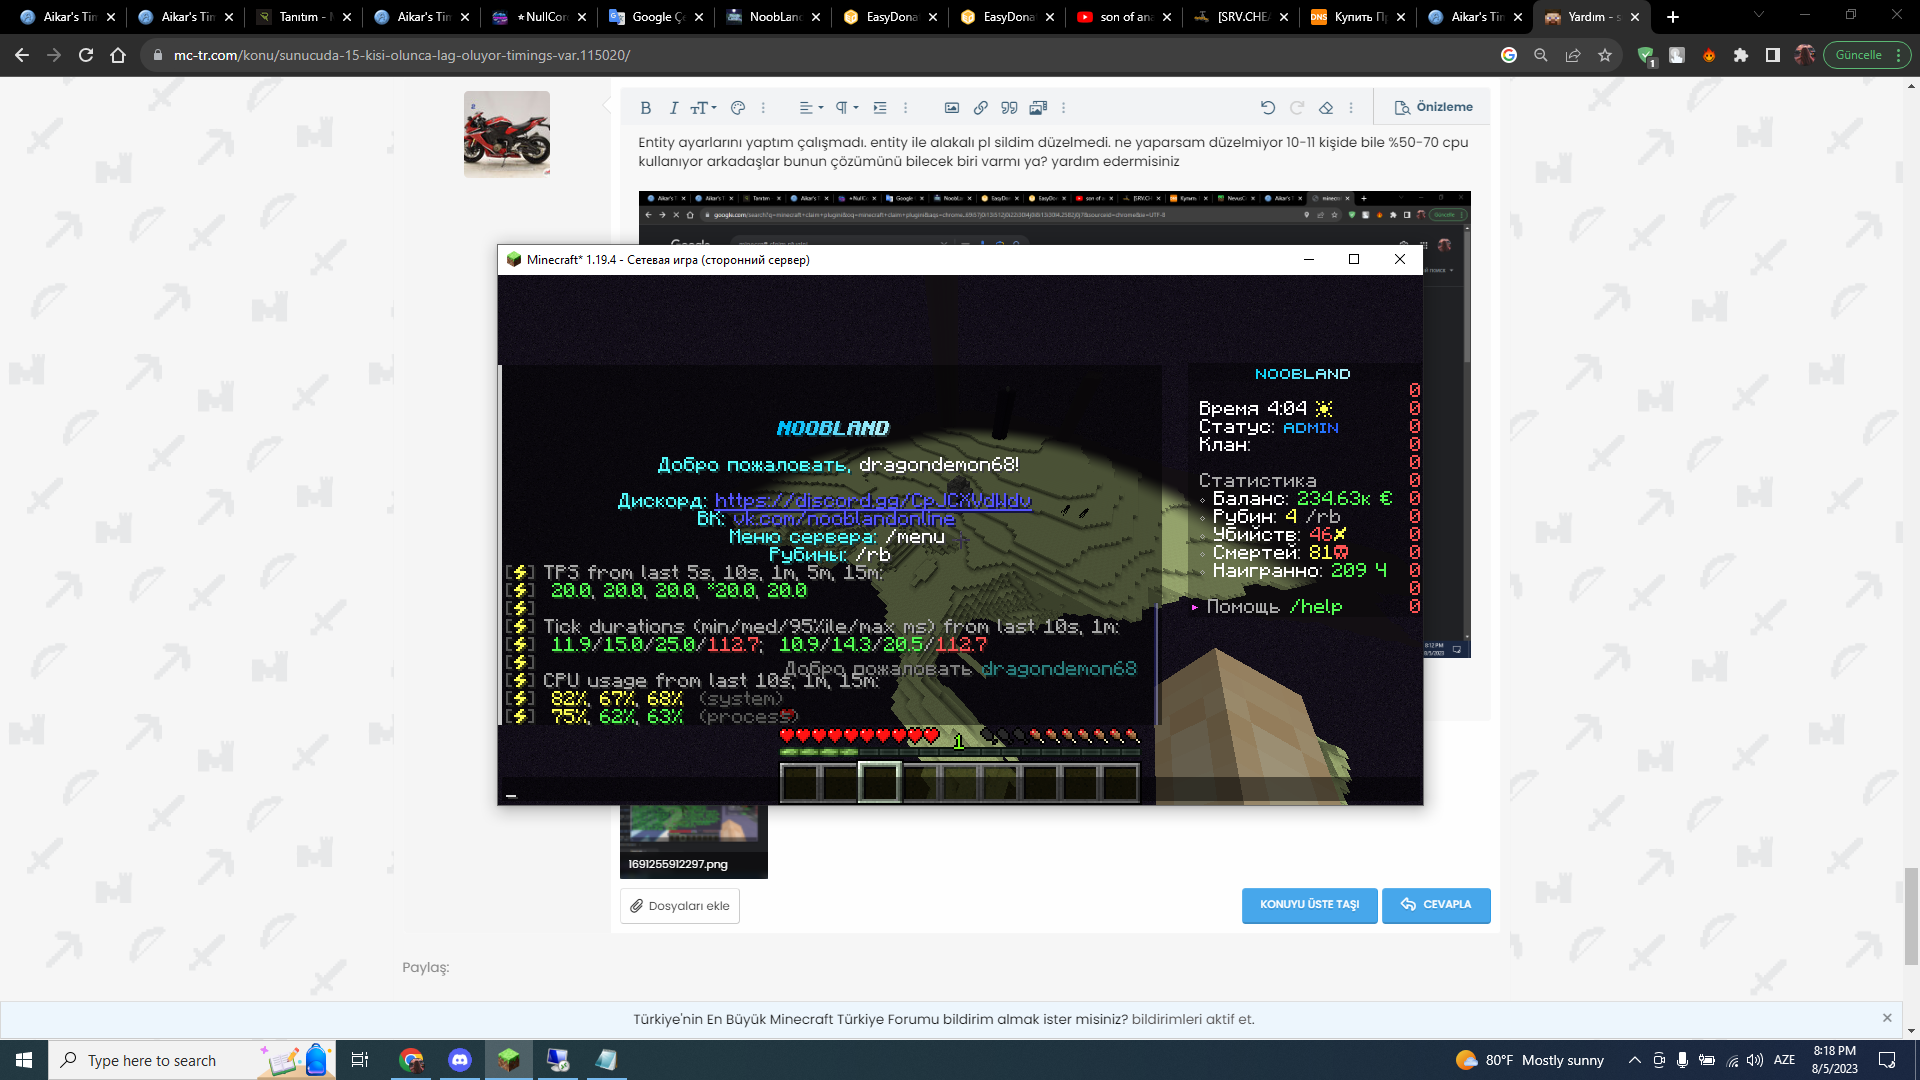Viewport: 1920px width, 1080px height.
Task: Click the attached 1691255912297.png thumbnail
Action: point(694,841)
